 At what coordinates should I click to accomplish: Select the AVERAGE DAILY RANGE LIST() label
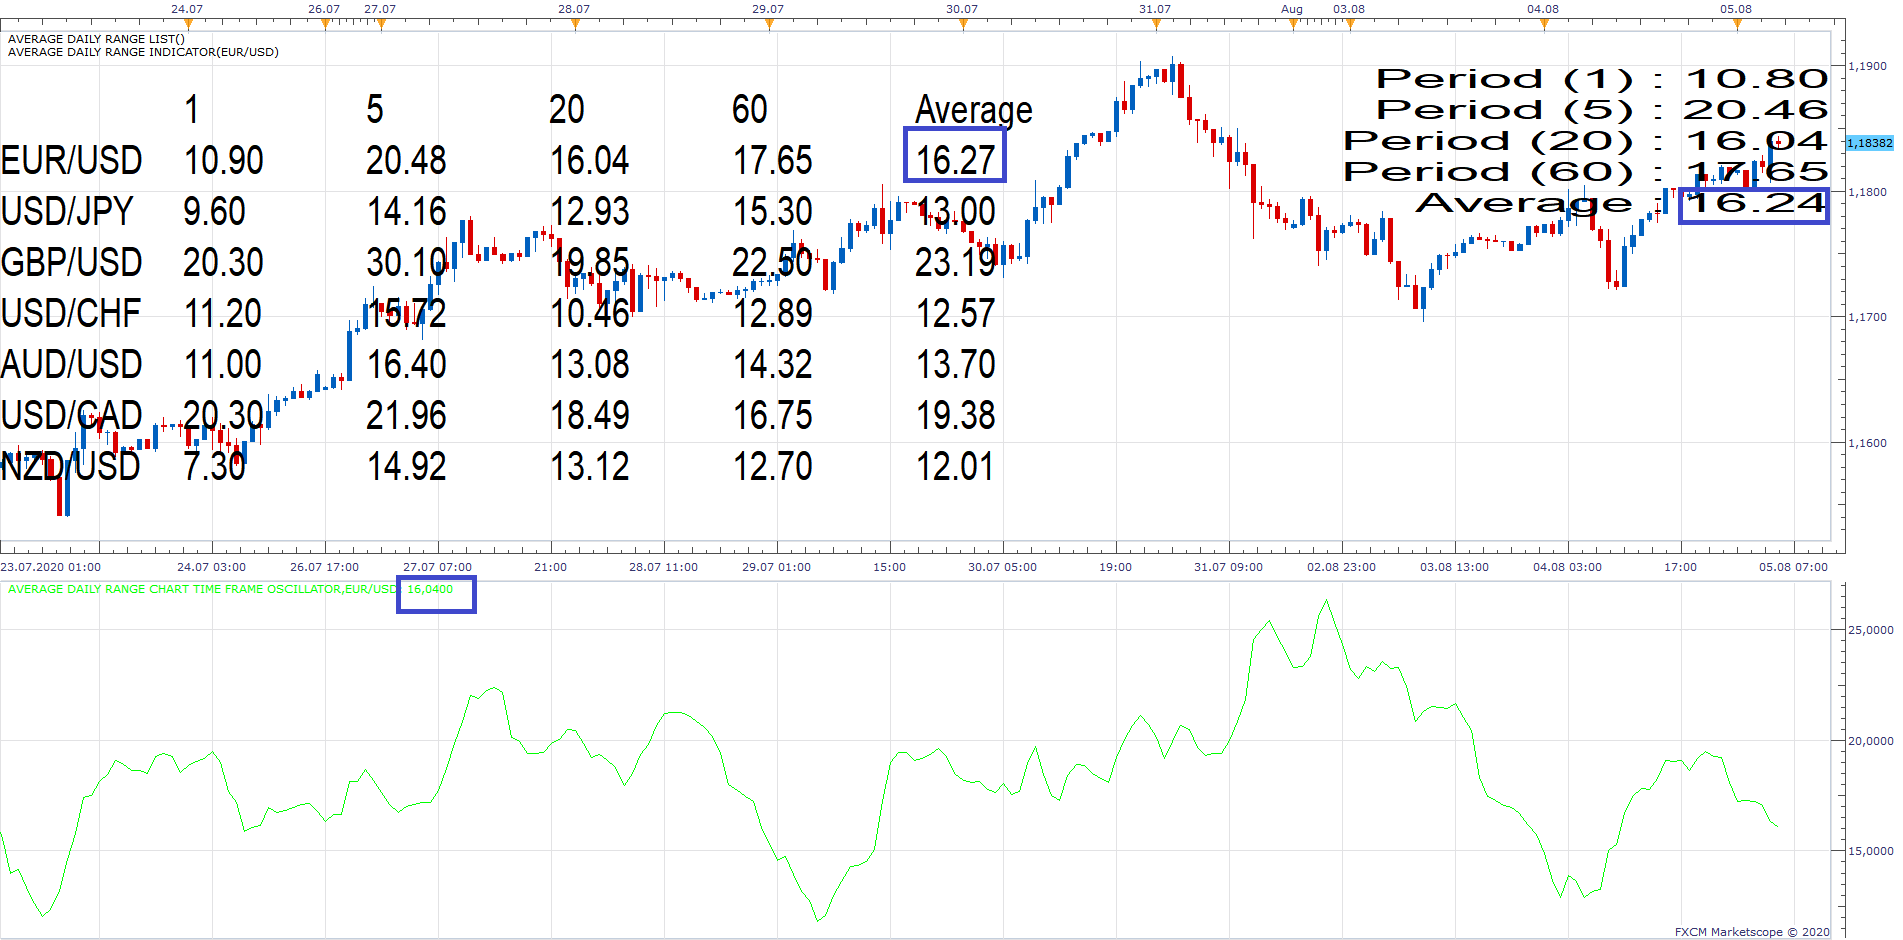tap(96, 39)
